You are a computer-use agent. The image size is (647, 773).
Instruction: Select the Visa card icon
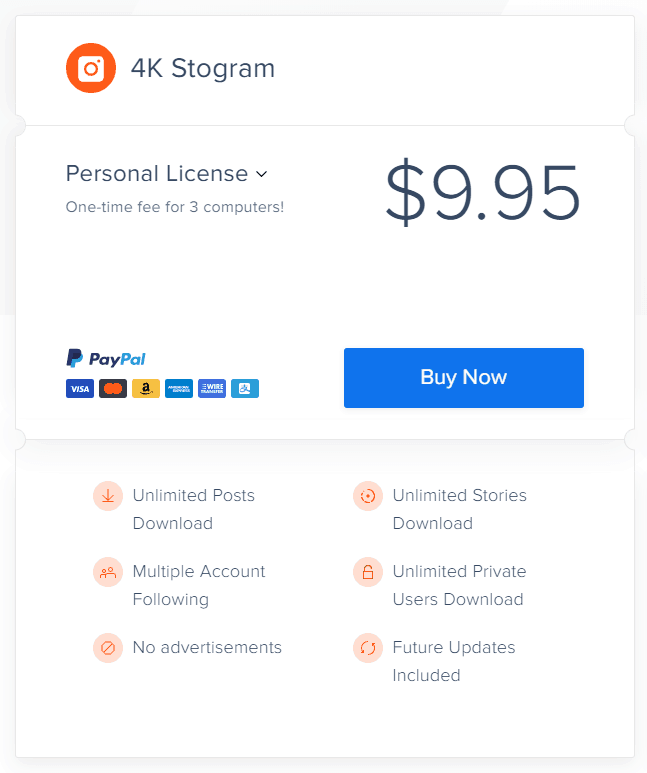pyautogui.click(x=80, y=388)
